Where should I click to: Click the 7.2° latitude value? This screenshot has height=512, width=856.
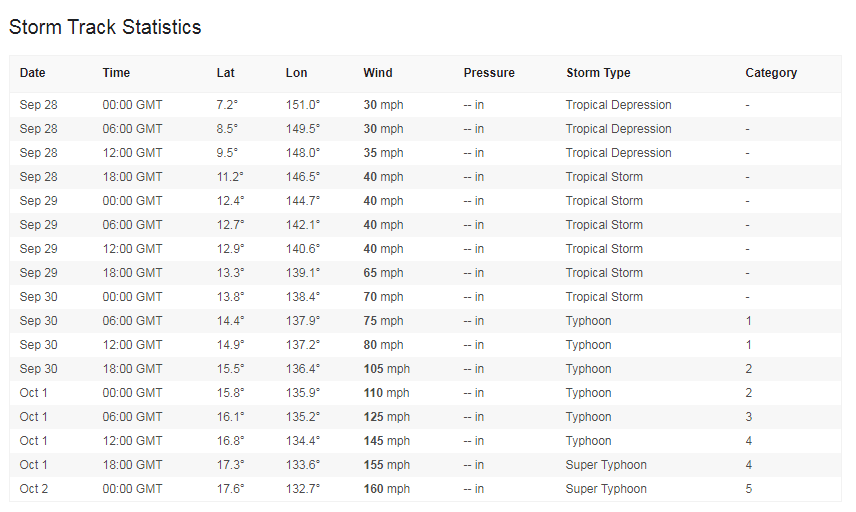(227, 105)
